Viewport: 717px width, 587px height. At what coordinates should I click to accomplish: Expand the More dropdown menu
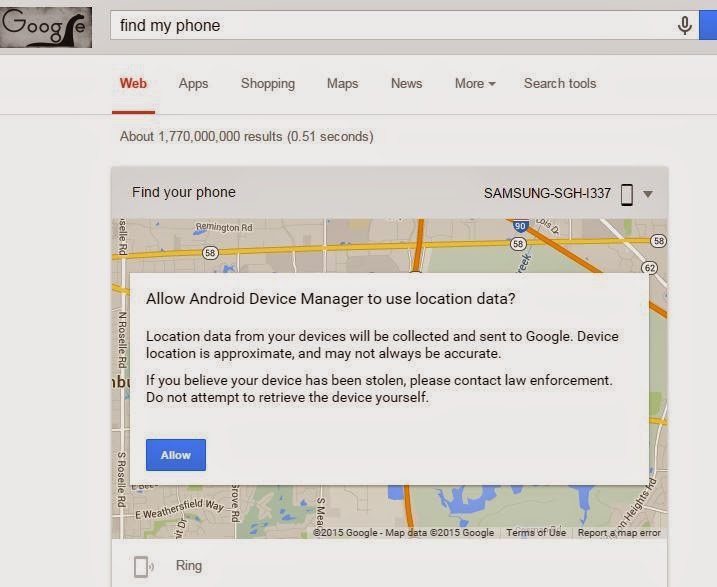pyautogui.click(x=475, y=84)
